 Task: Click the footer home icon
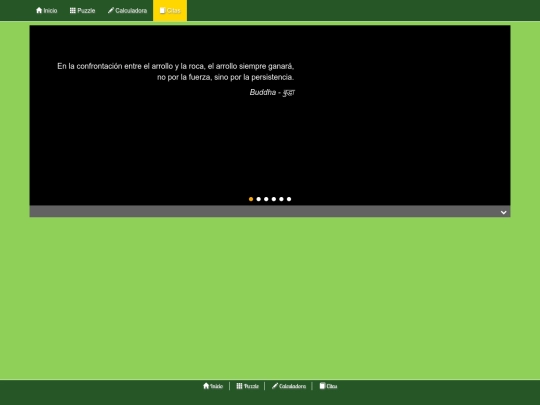(x=206, y=386)
